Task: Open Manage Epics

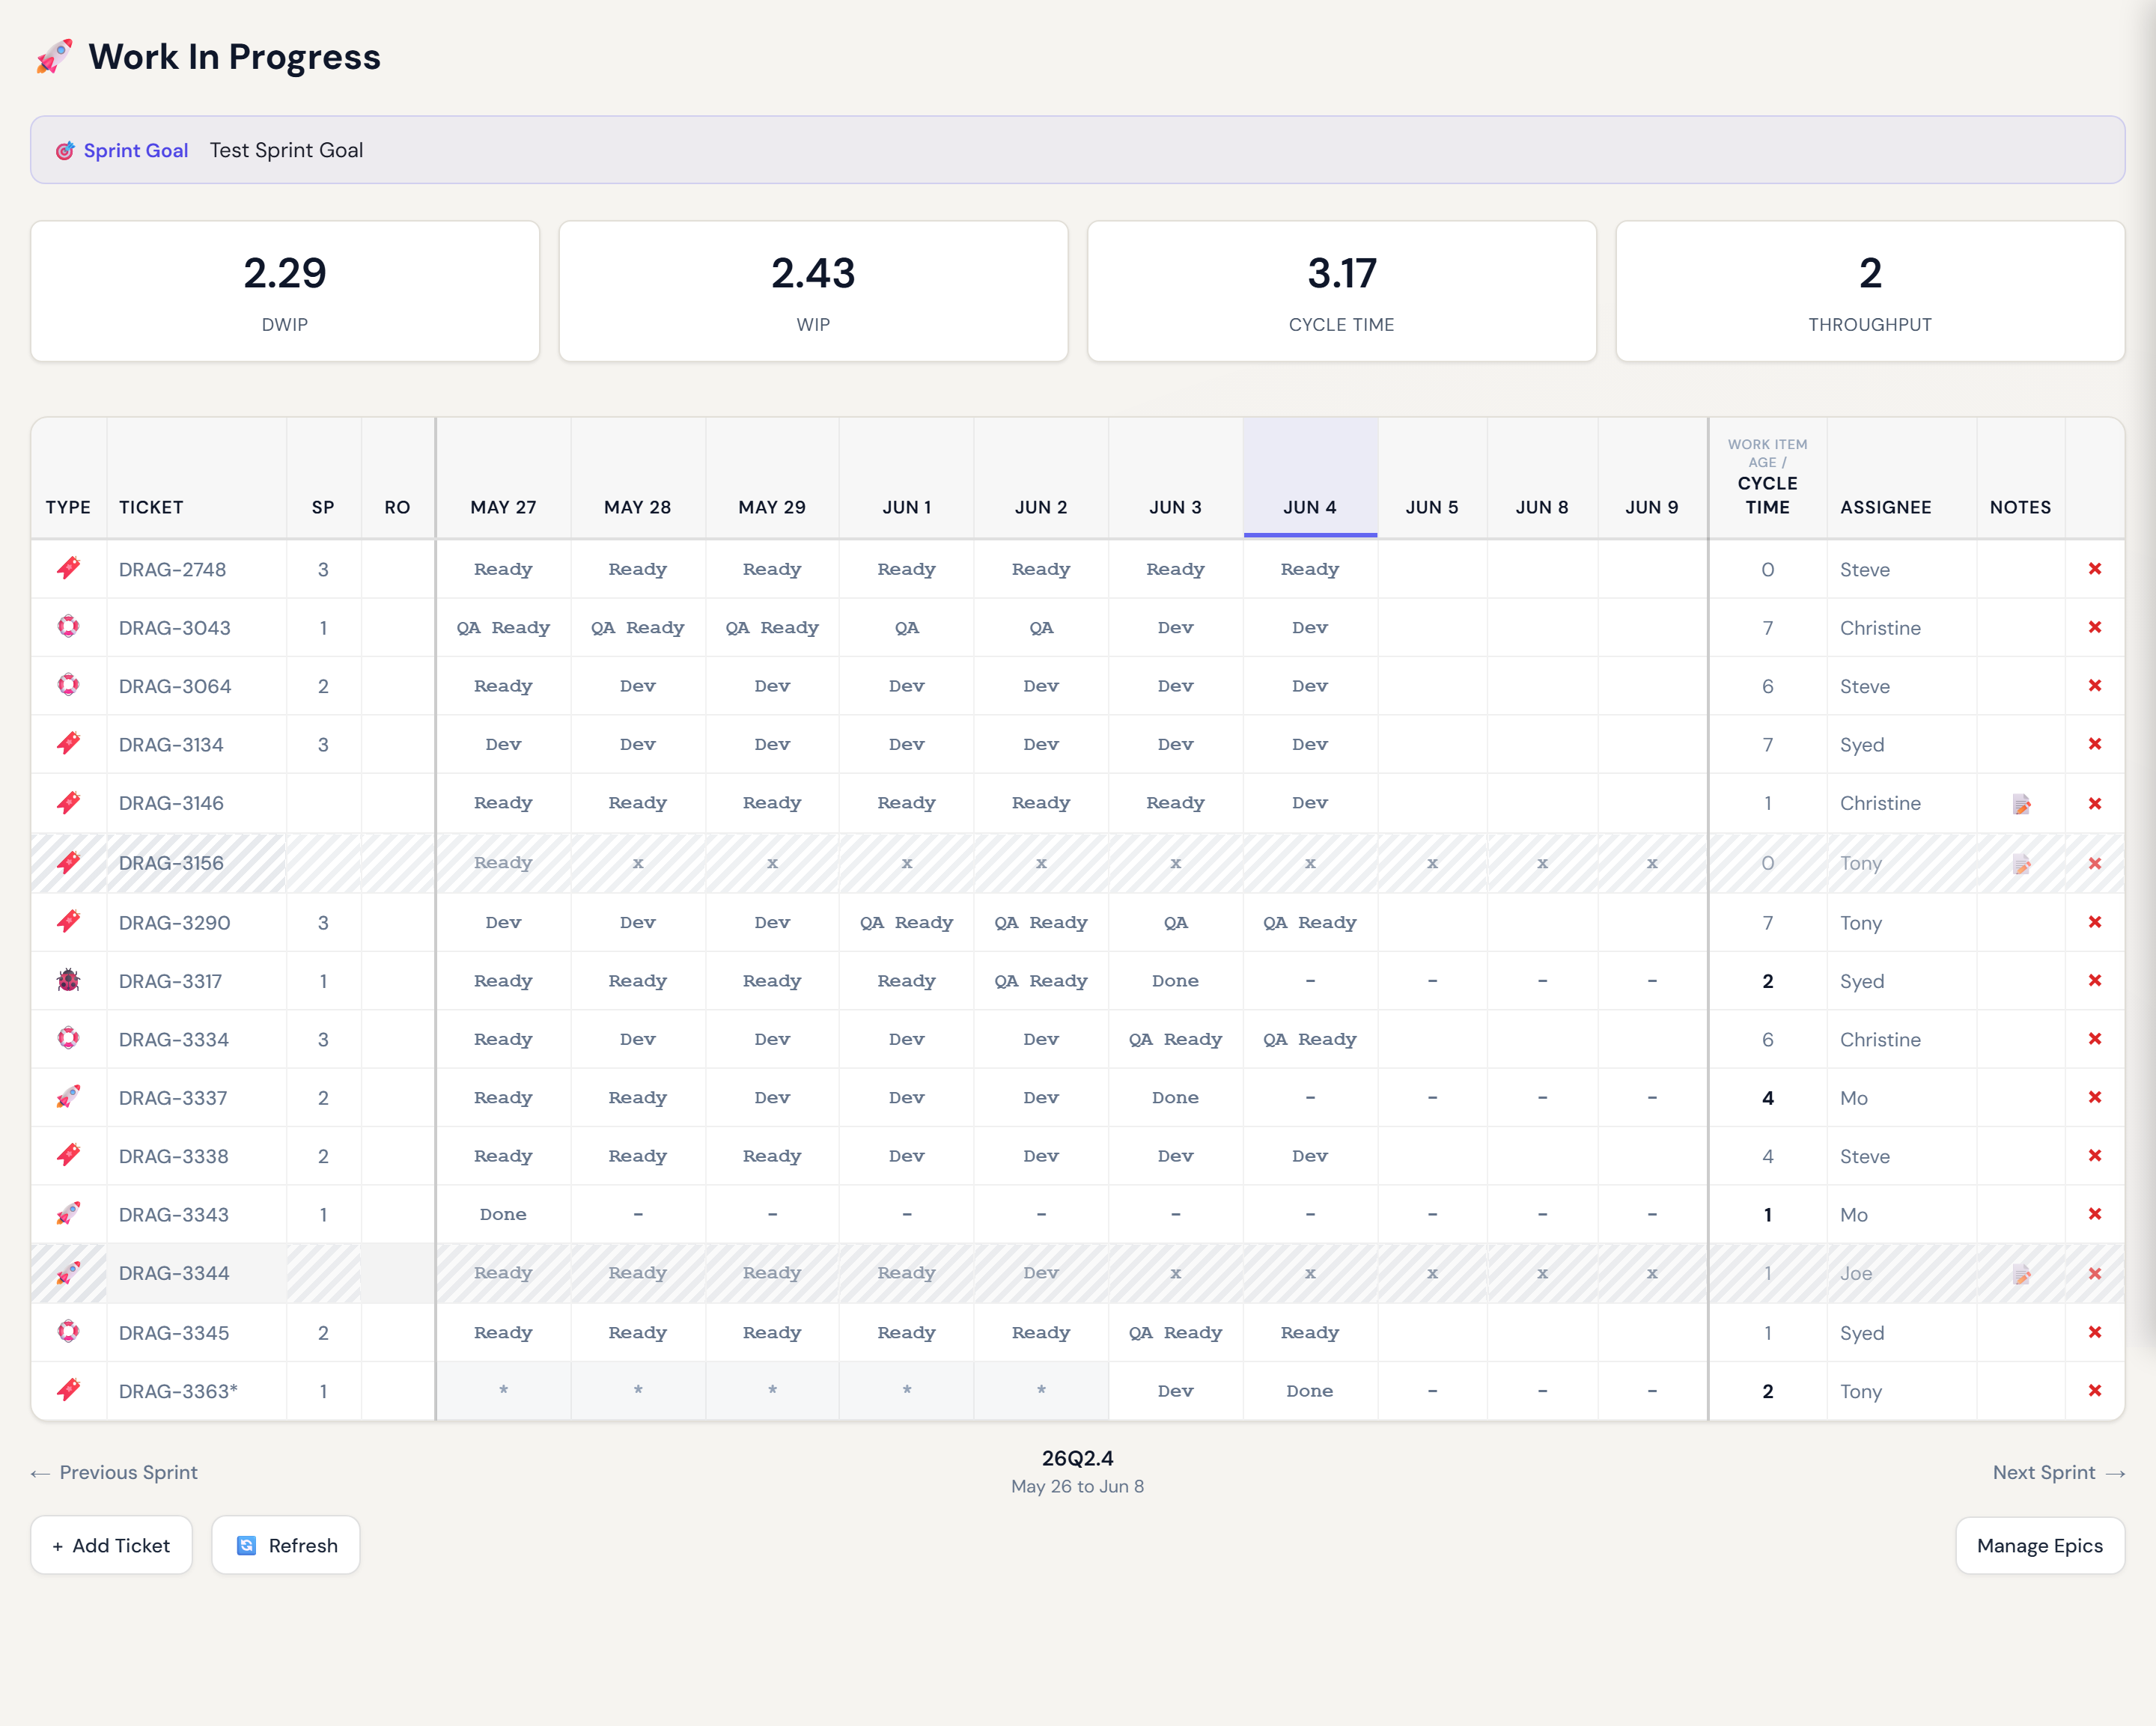Action: click(2040, 1545)
